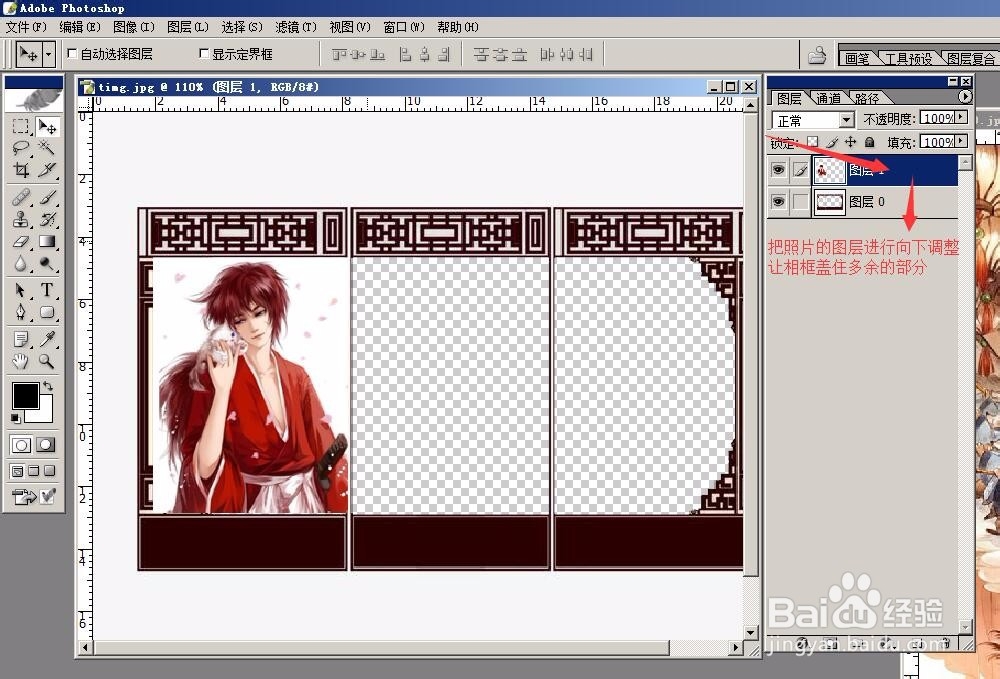Select the Lasso tool
The height and width of the screenshot is (679, 1000).
[20, 148]
